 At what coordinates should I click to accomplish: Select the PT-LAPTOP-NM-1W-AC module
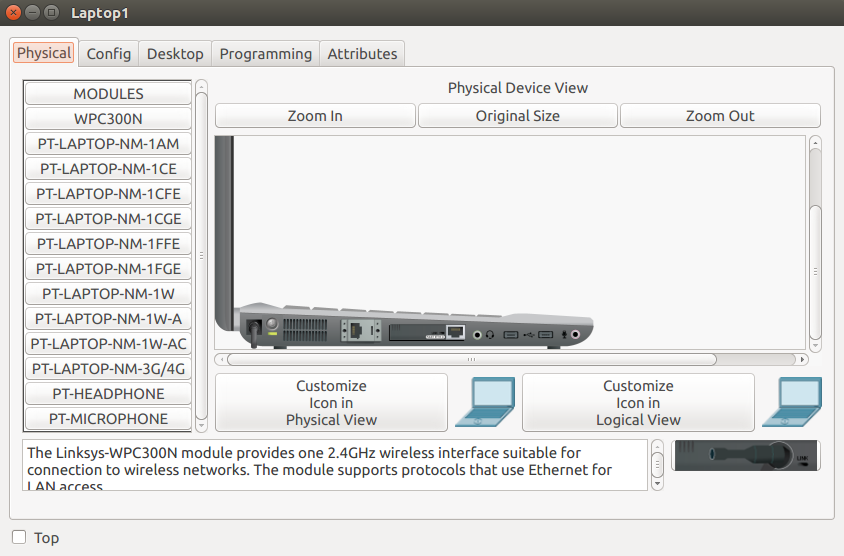[x=108, y=344]
